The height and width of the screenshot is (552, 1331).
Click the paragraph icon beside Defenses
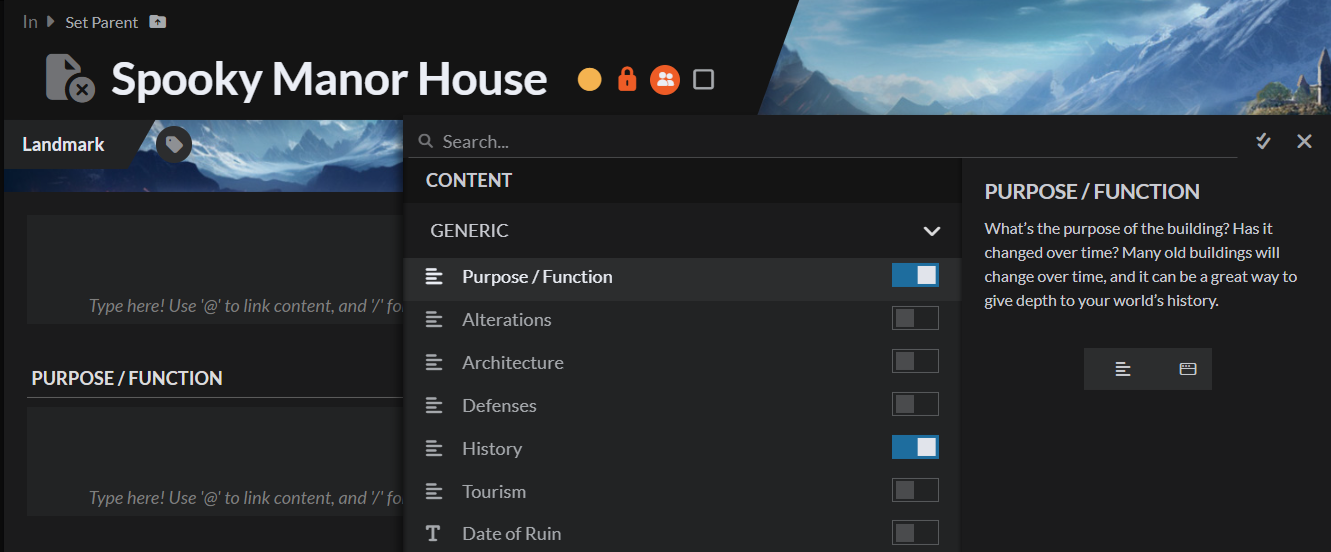pos(433,406)
